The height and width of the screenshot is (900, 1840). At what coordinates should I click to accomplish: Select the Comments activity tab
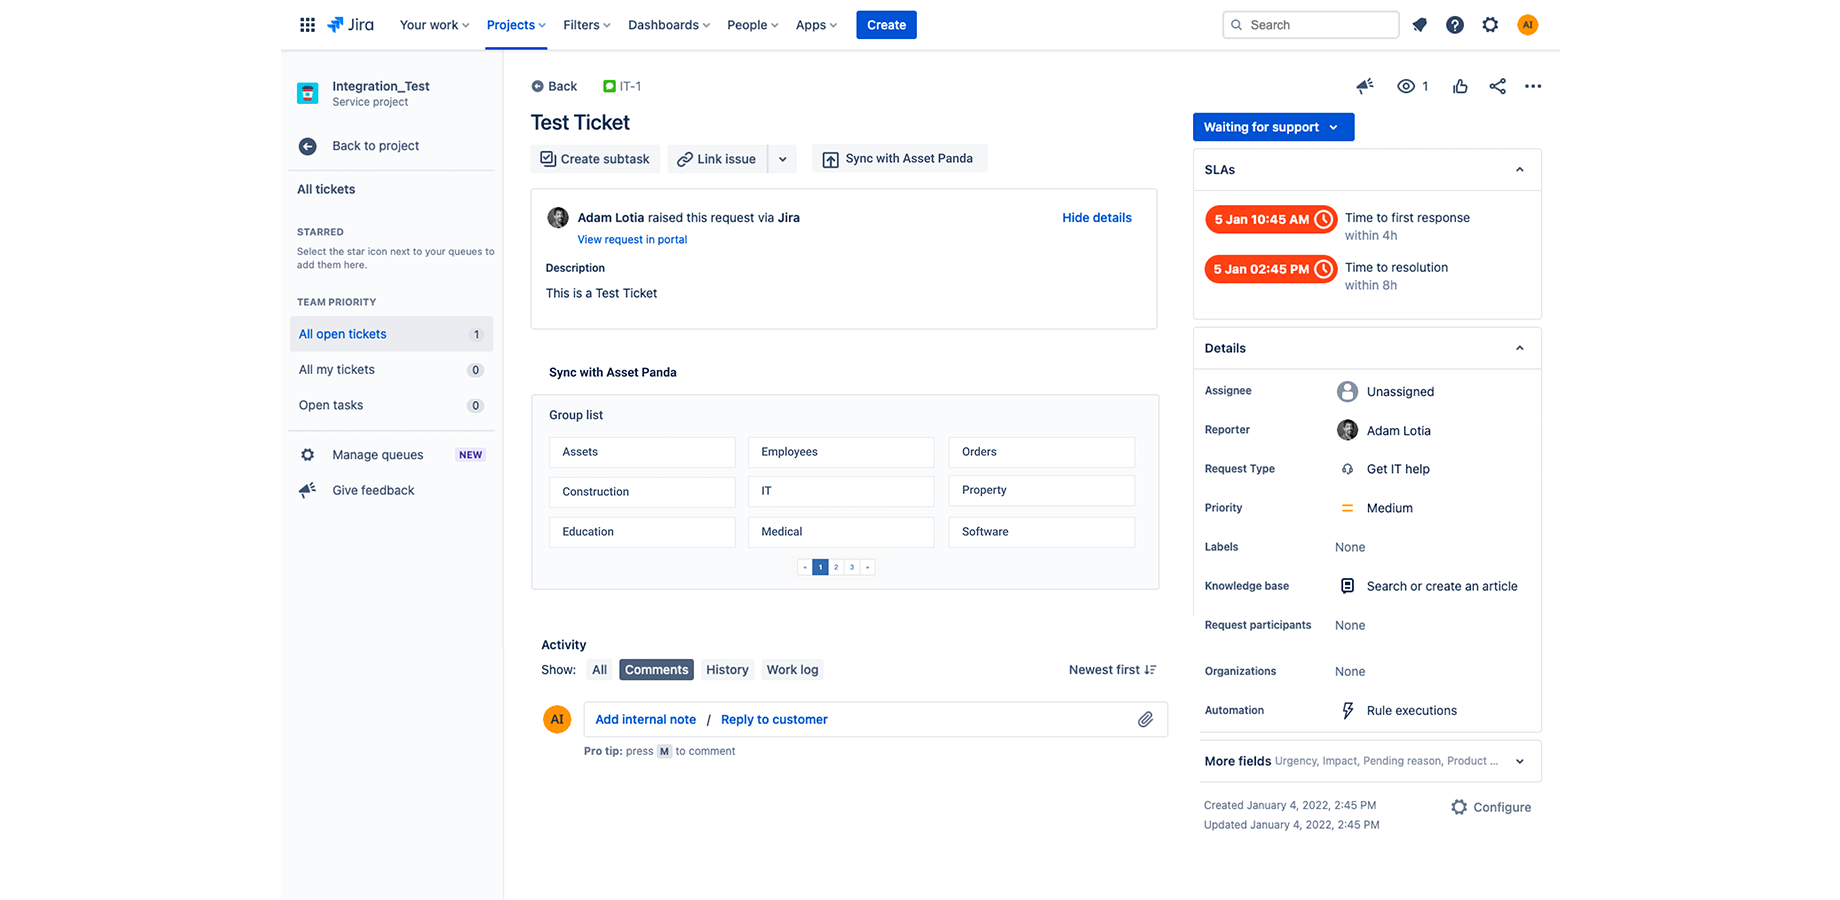pyautogui.click(x=657, y=670)
